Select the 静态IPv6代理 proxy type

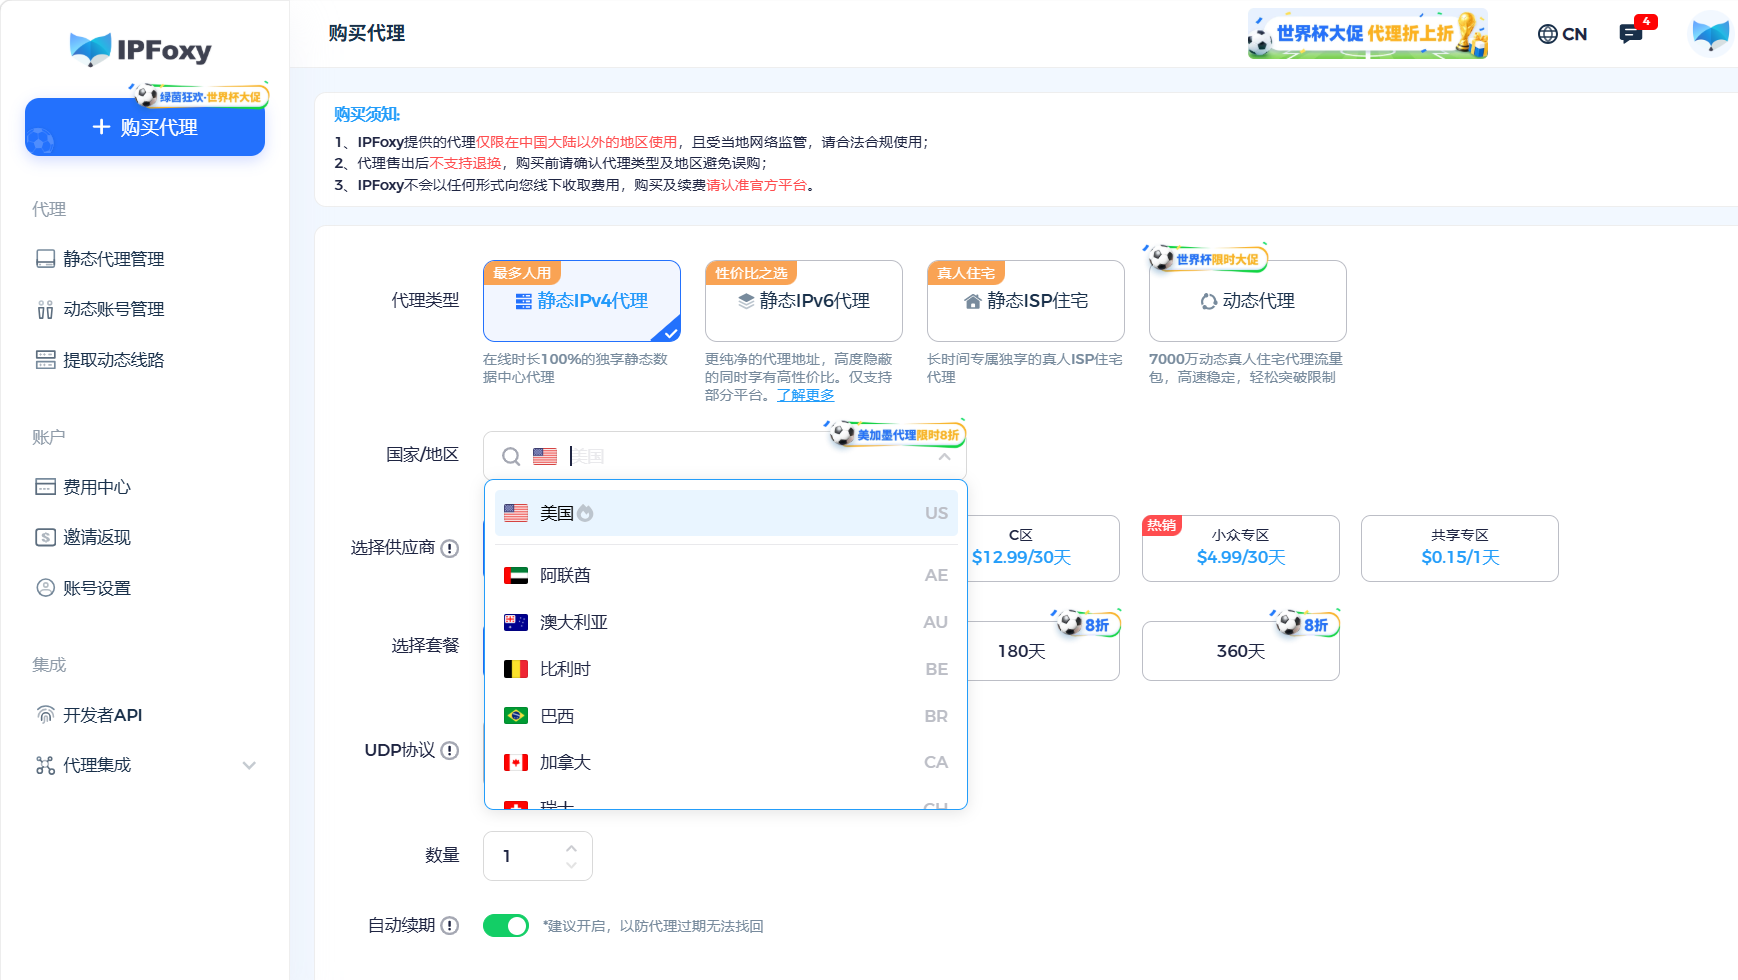pos(804,301)
